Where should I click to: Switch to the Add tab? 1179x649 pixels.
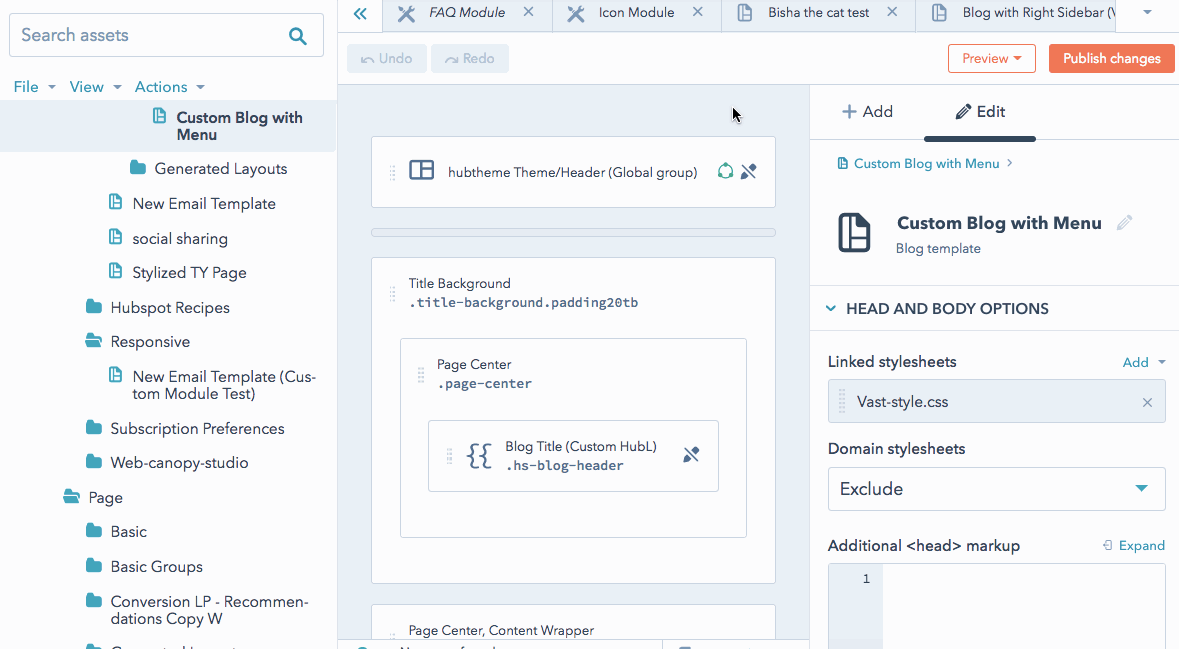[x=867, y=112]
